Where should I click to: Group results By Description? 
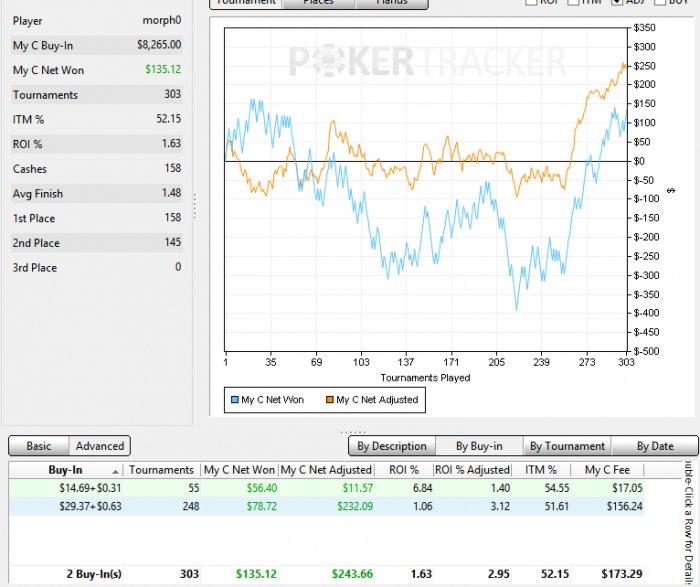pos(392,446)
